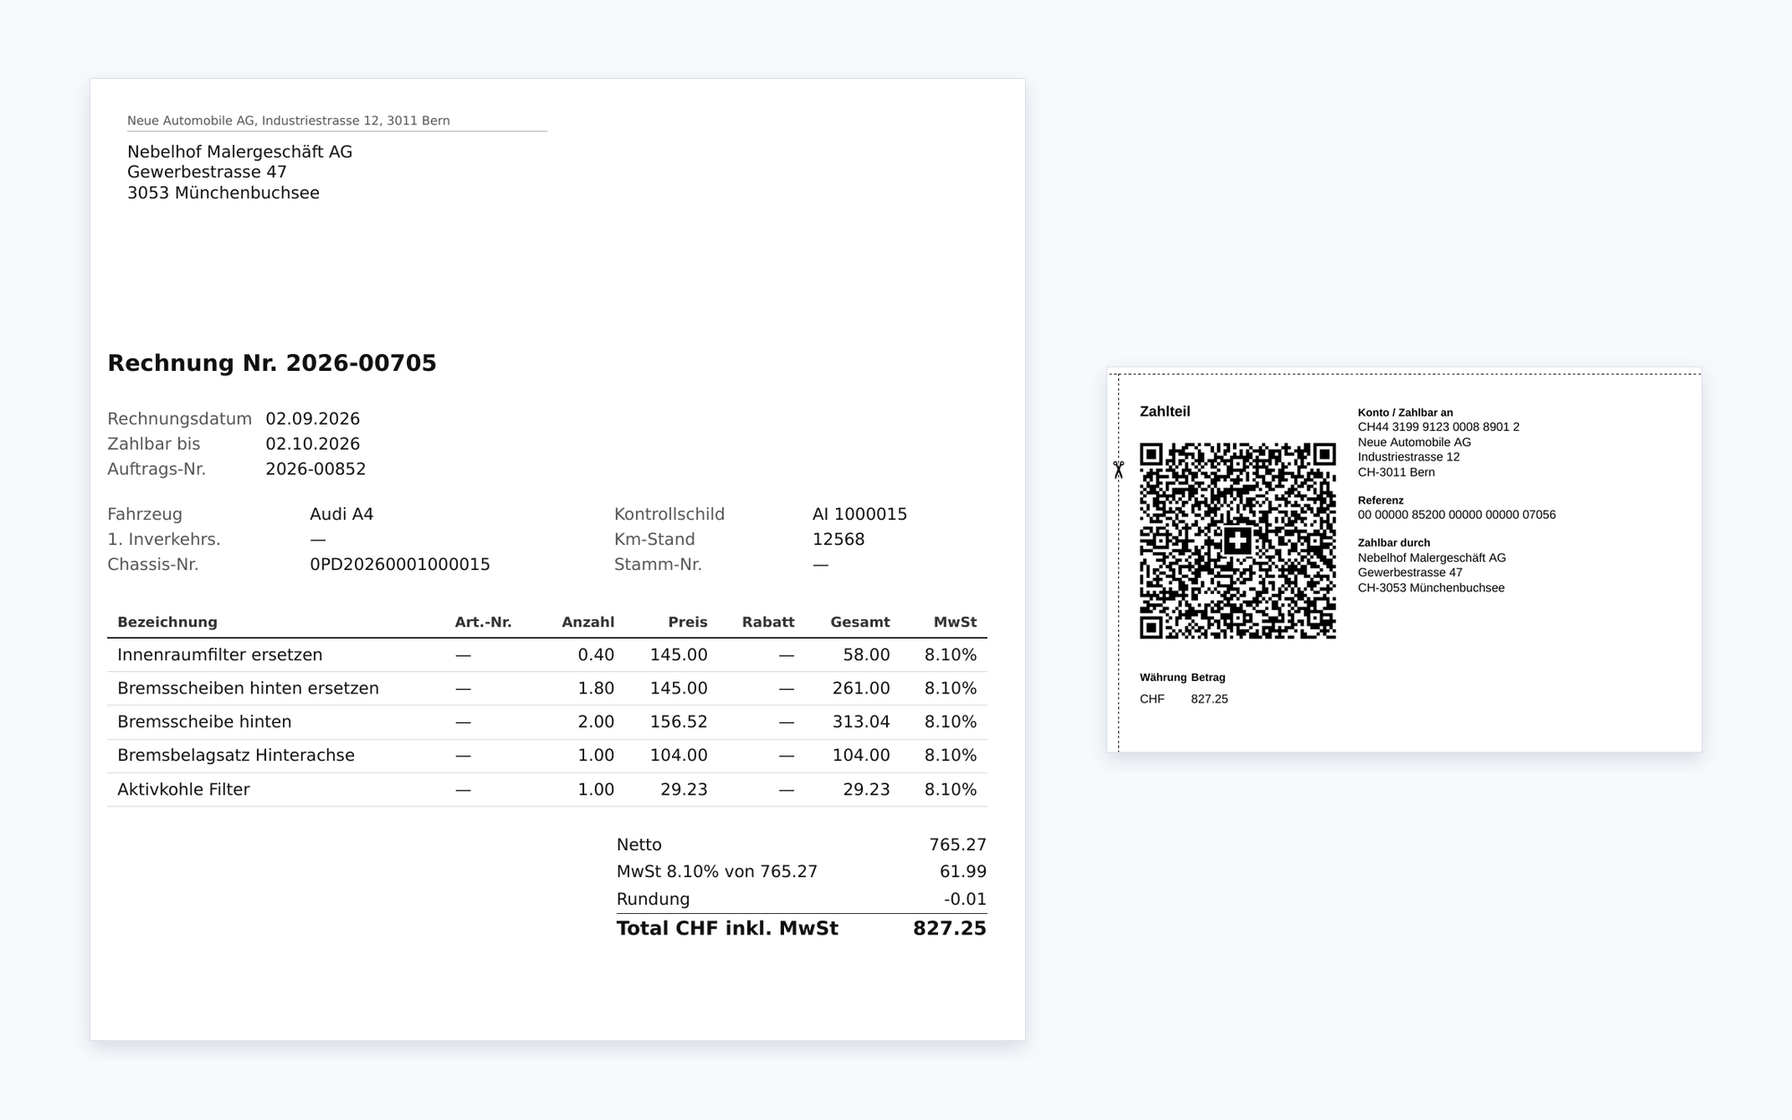The image size is (1792, 1120).
Task: Click quantity 1.80 for Bremsscheiben ersetzen
Action: 596,688
